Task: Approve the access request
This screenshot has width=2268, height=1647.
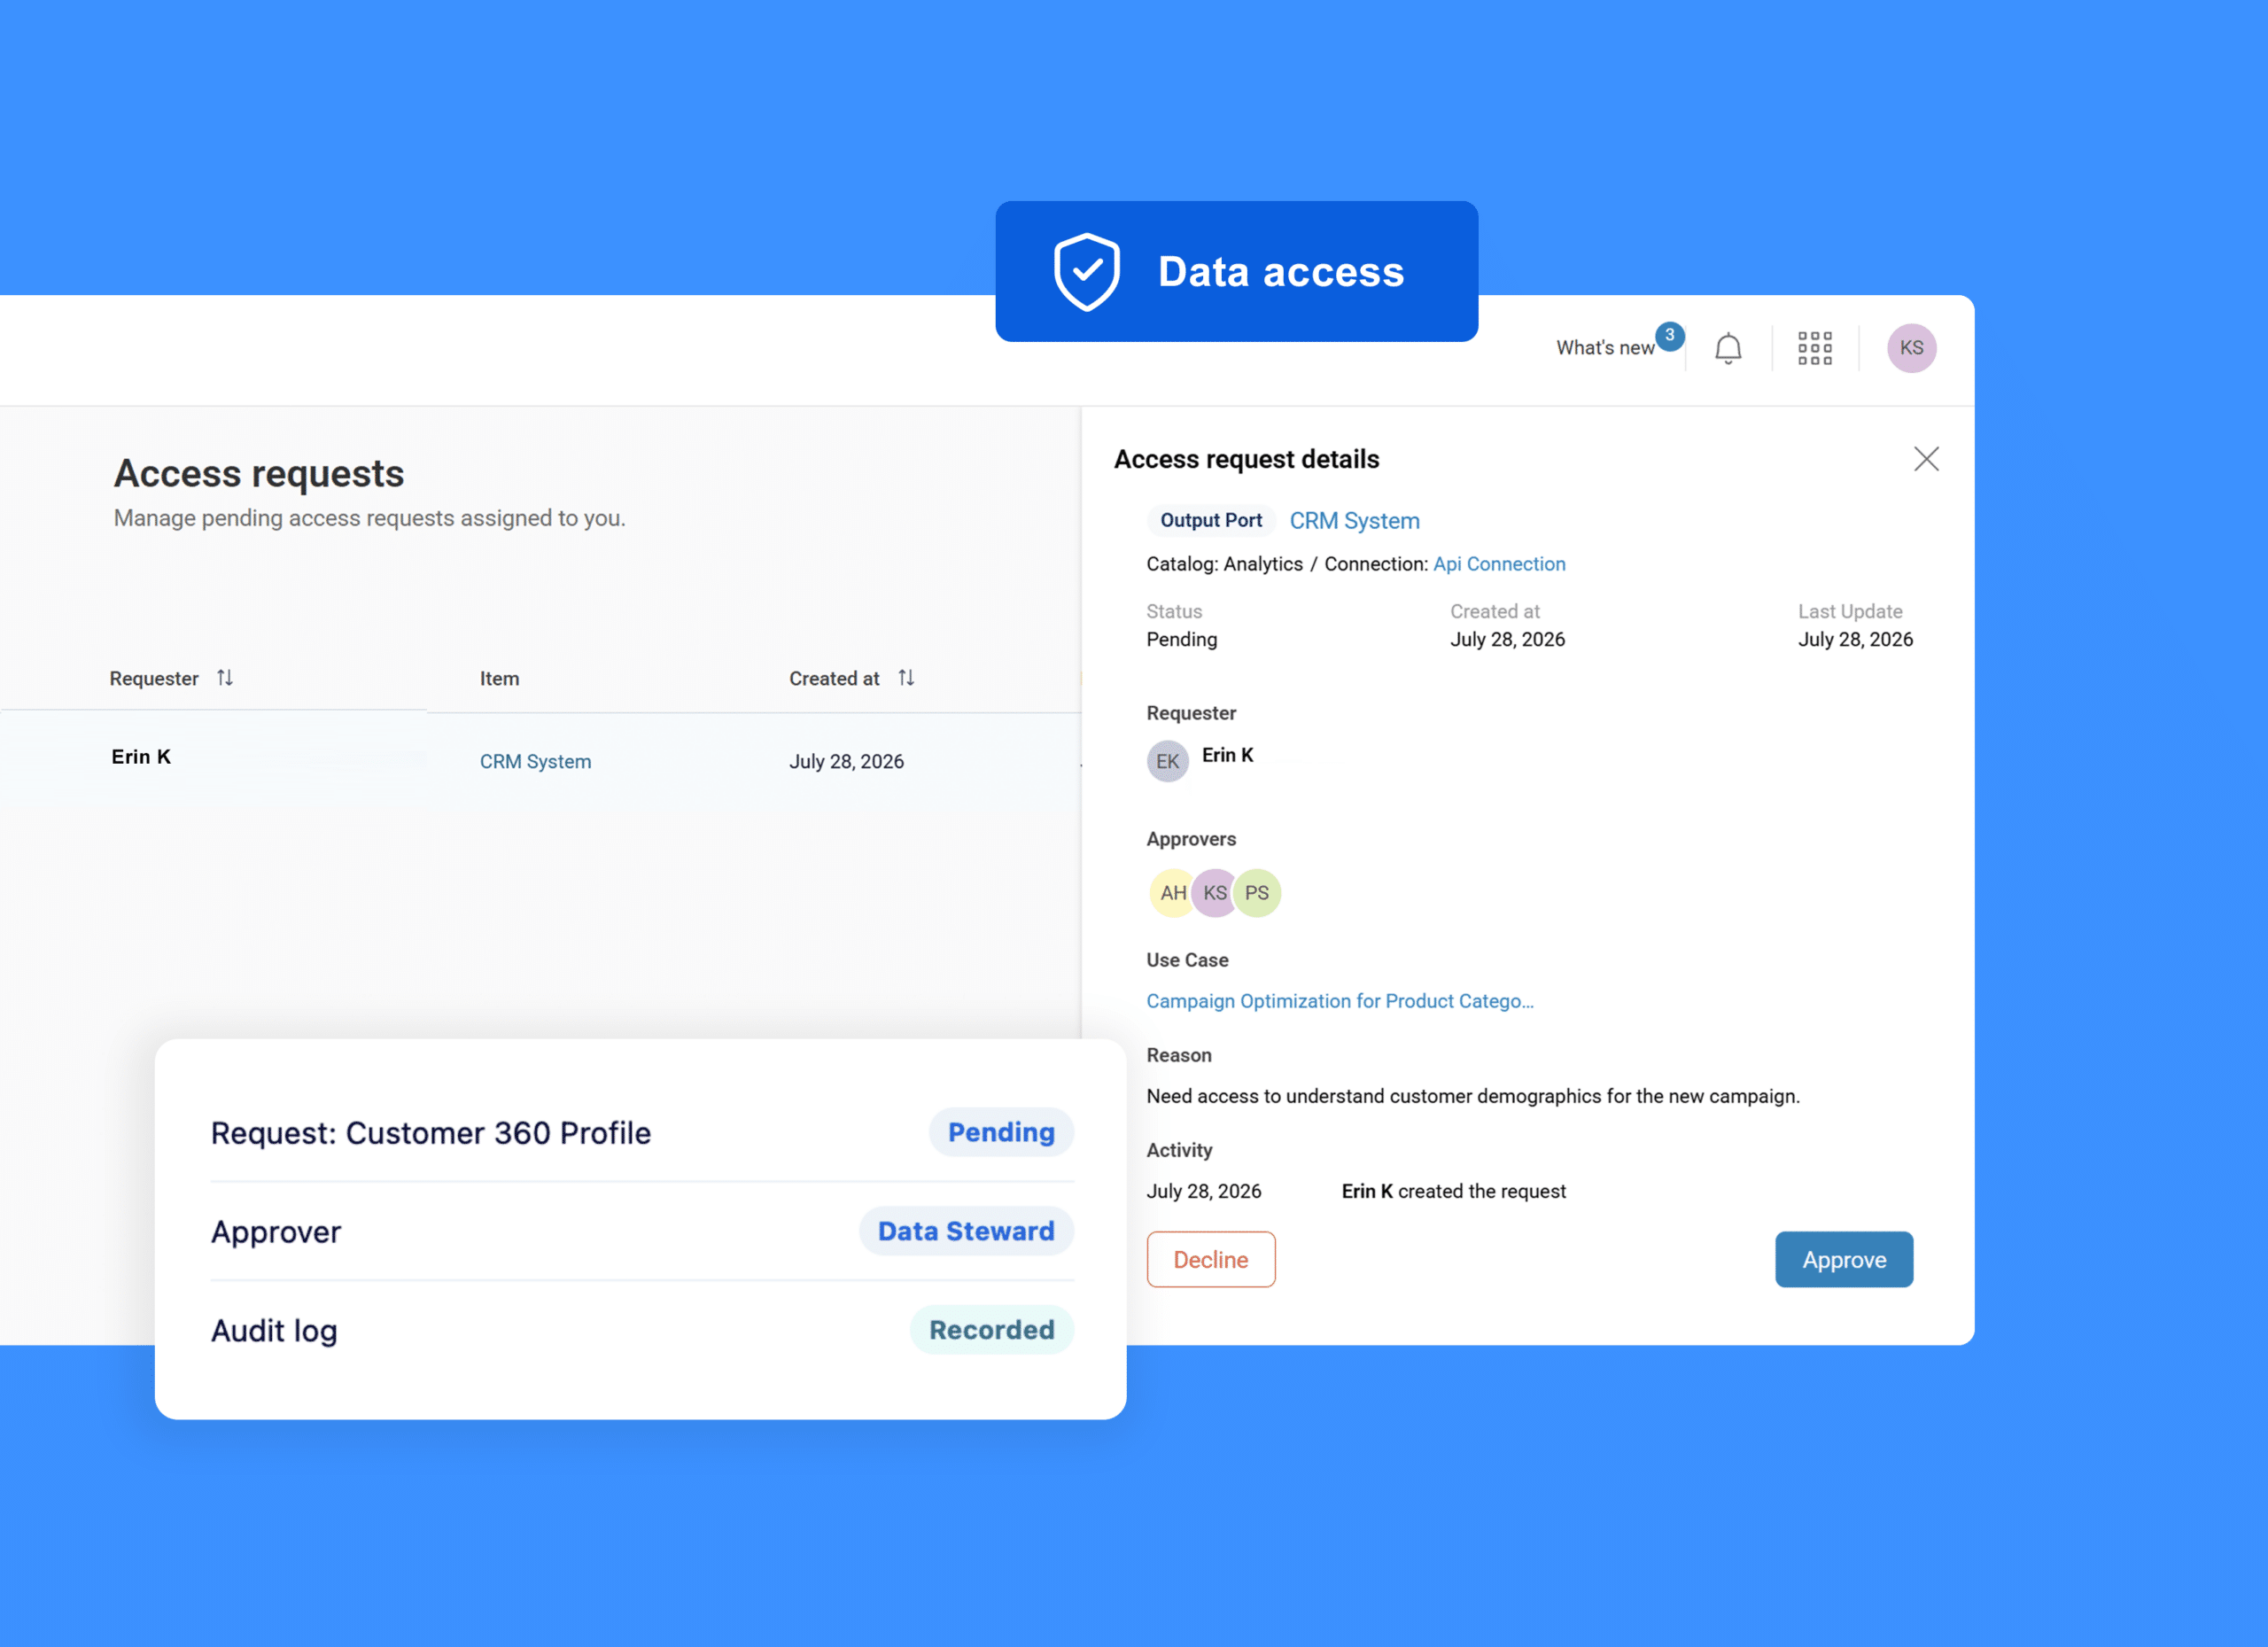Action: click(1844, 1259)
